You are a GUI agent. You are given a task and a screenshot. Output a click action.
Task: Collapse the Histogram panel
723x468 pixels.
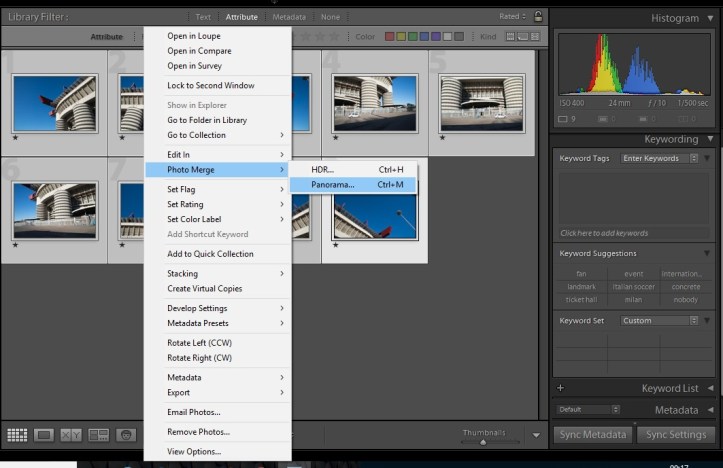(x=709, y=18)
